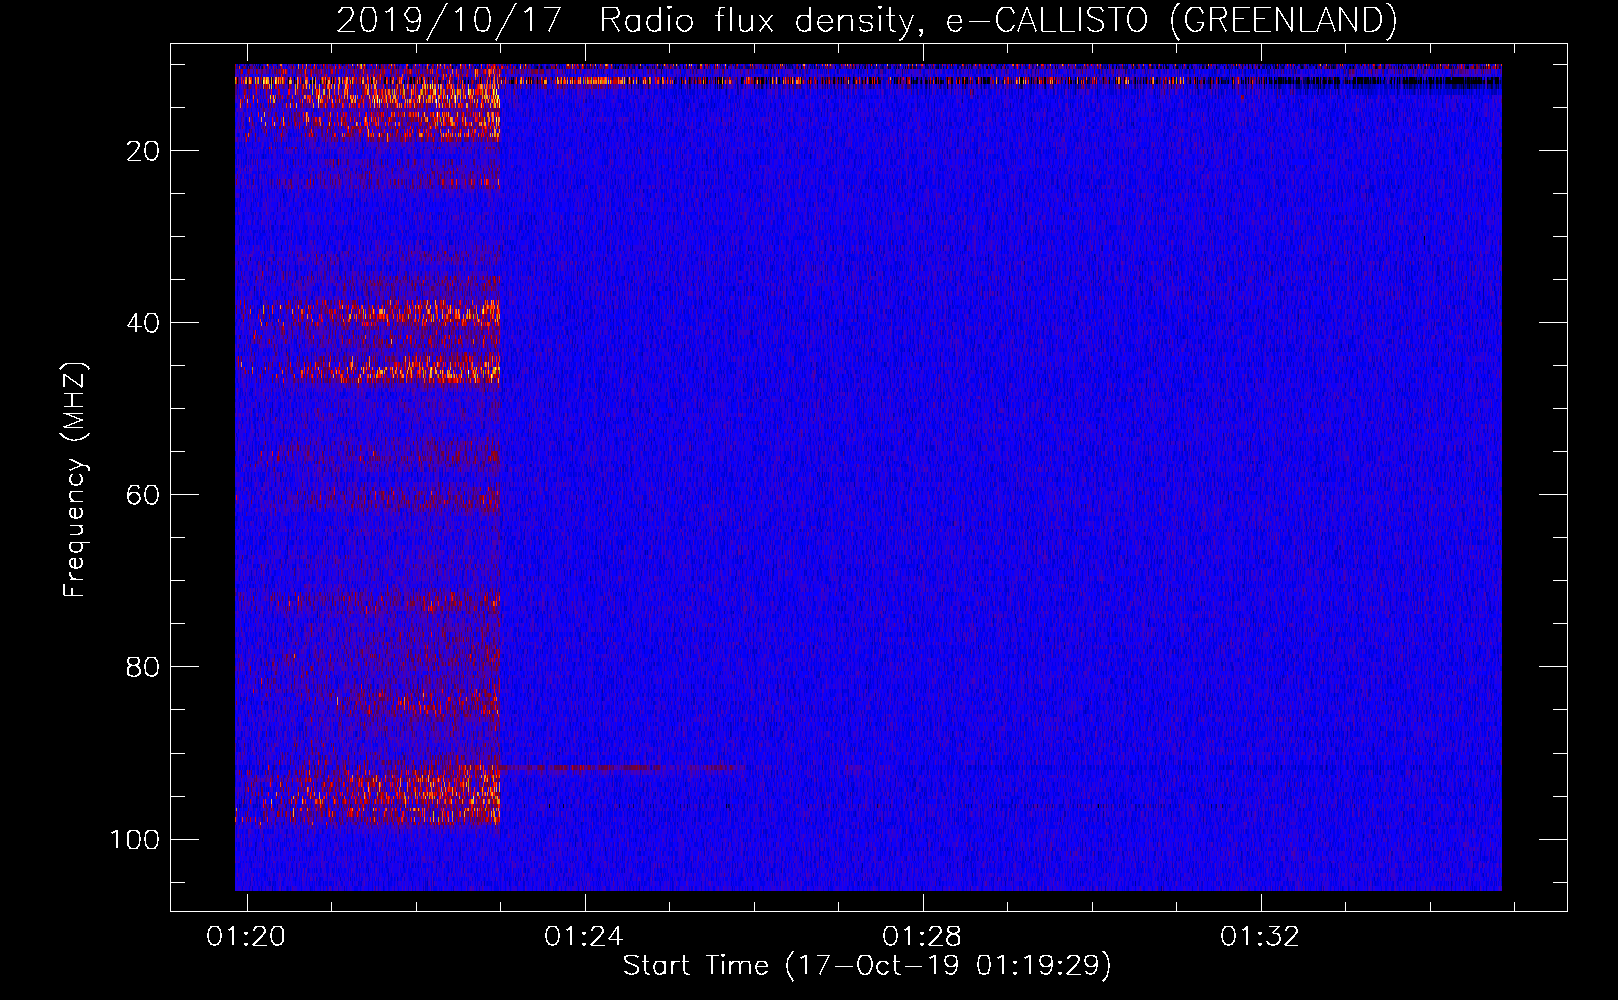Click the 01:20 time tick label
The height and width of the screenshot is (1000, 1618).
(x=246, y=936)
